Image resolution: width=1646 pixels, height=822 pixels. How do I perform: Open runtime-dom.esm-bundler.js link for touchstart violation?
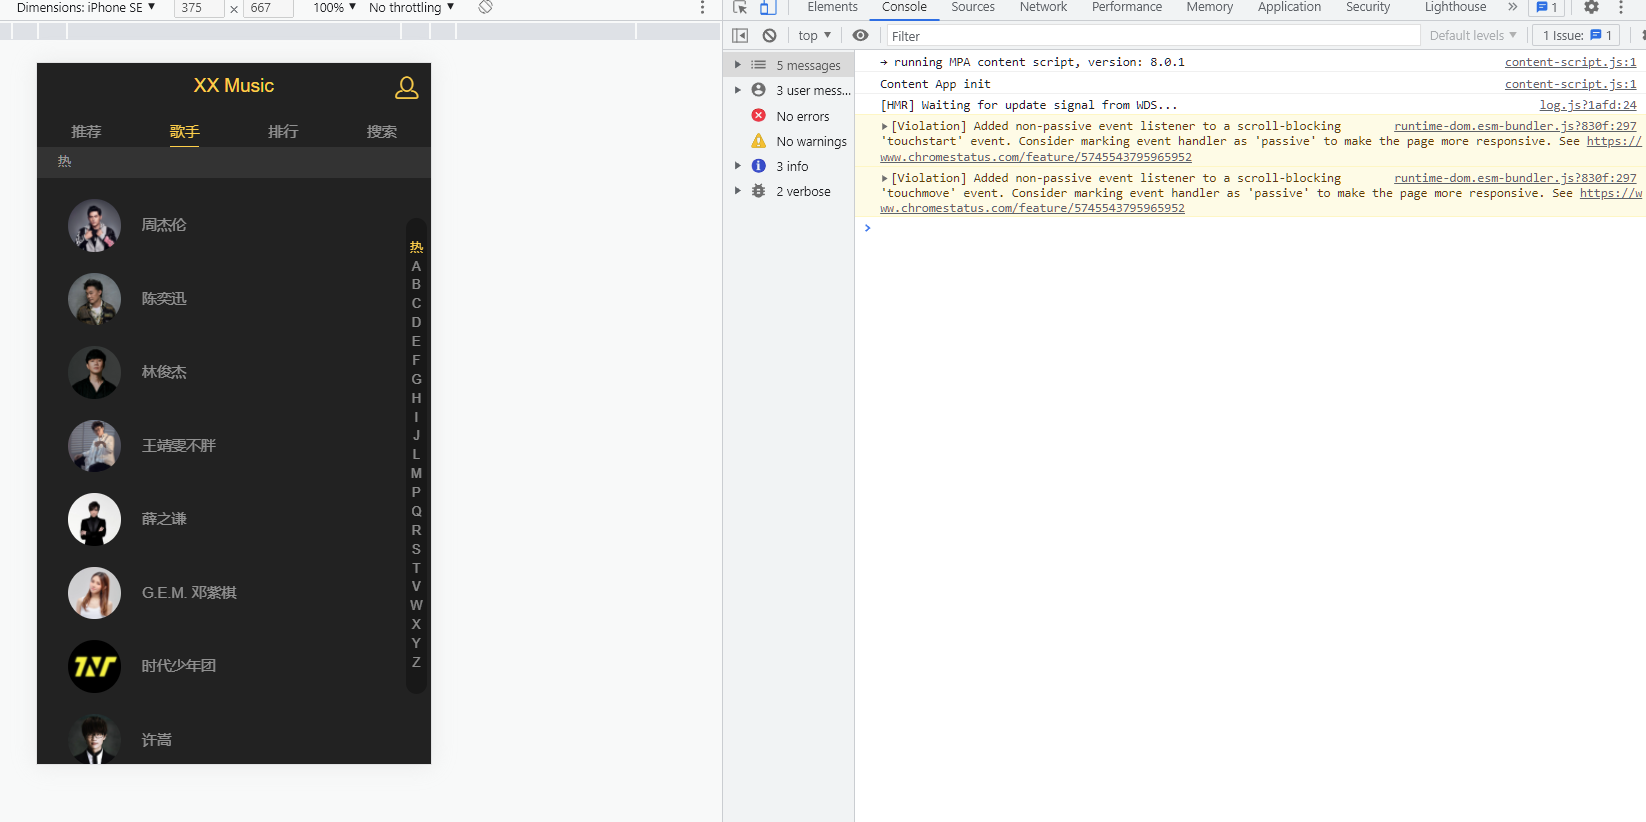[1515, 126]
